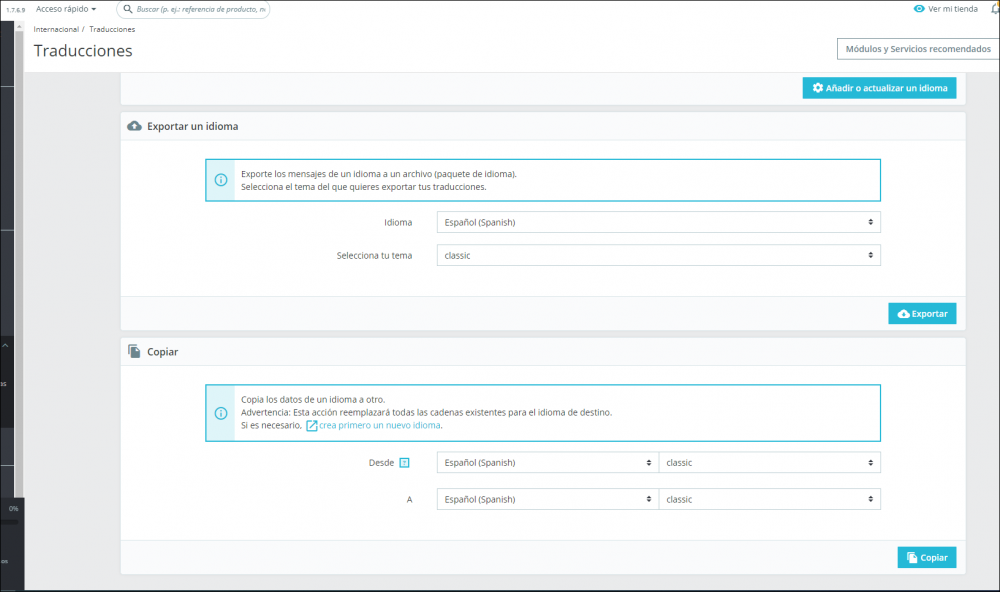Click the help icon next to Desde
This screenshot has width=1000, height=592.
404,462
